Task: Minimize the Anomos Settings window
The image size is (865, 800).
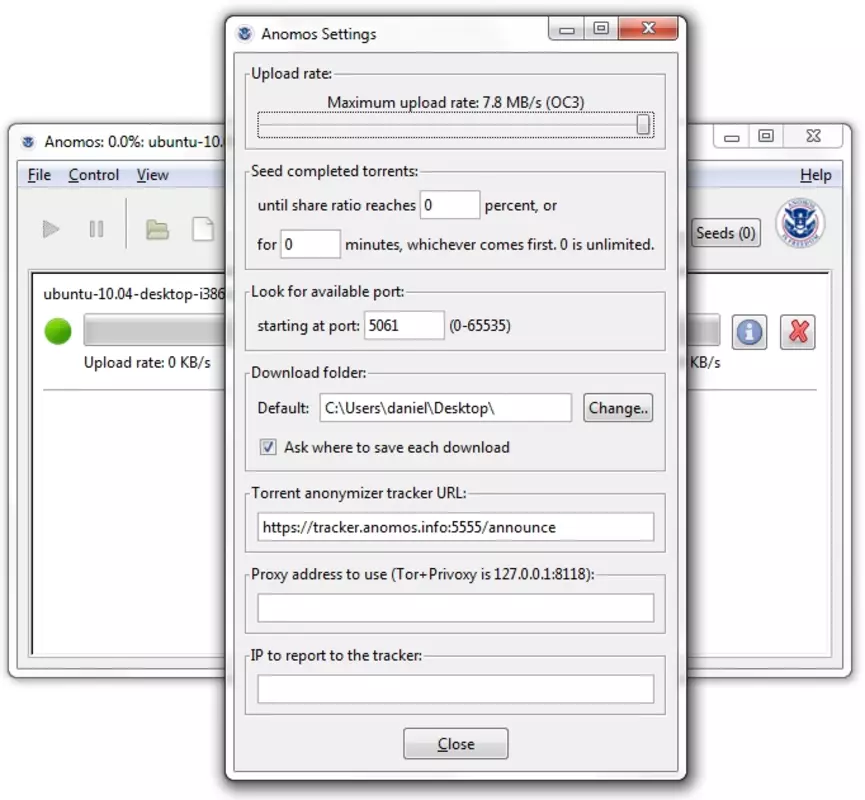Action: point(567,29)
